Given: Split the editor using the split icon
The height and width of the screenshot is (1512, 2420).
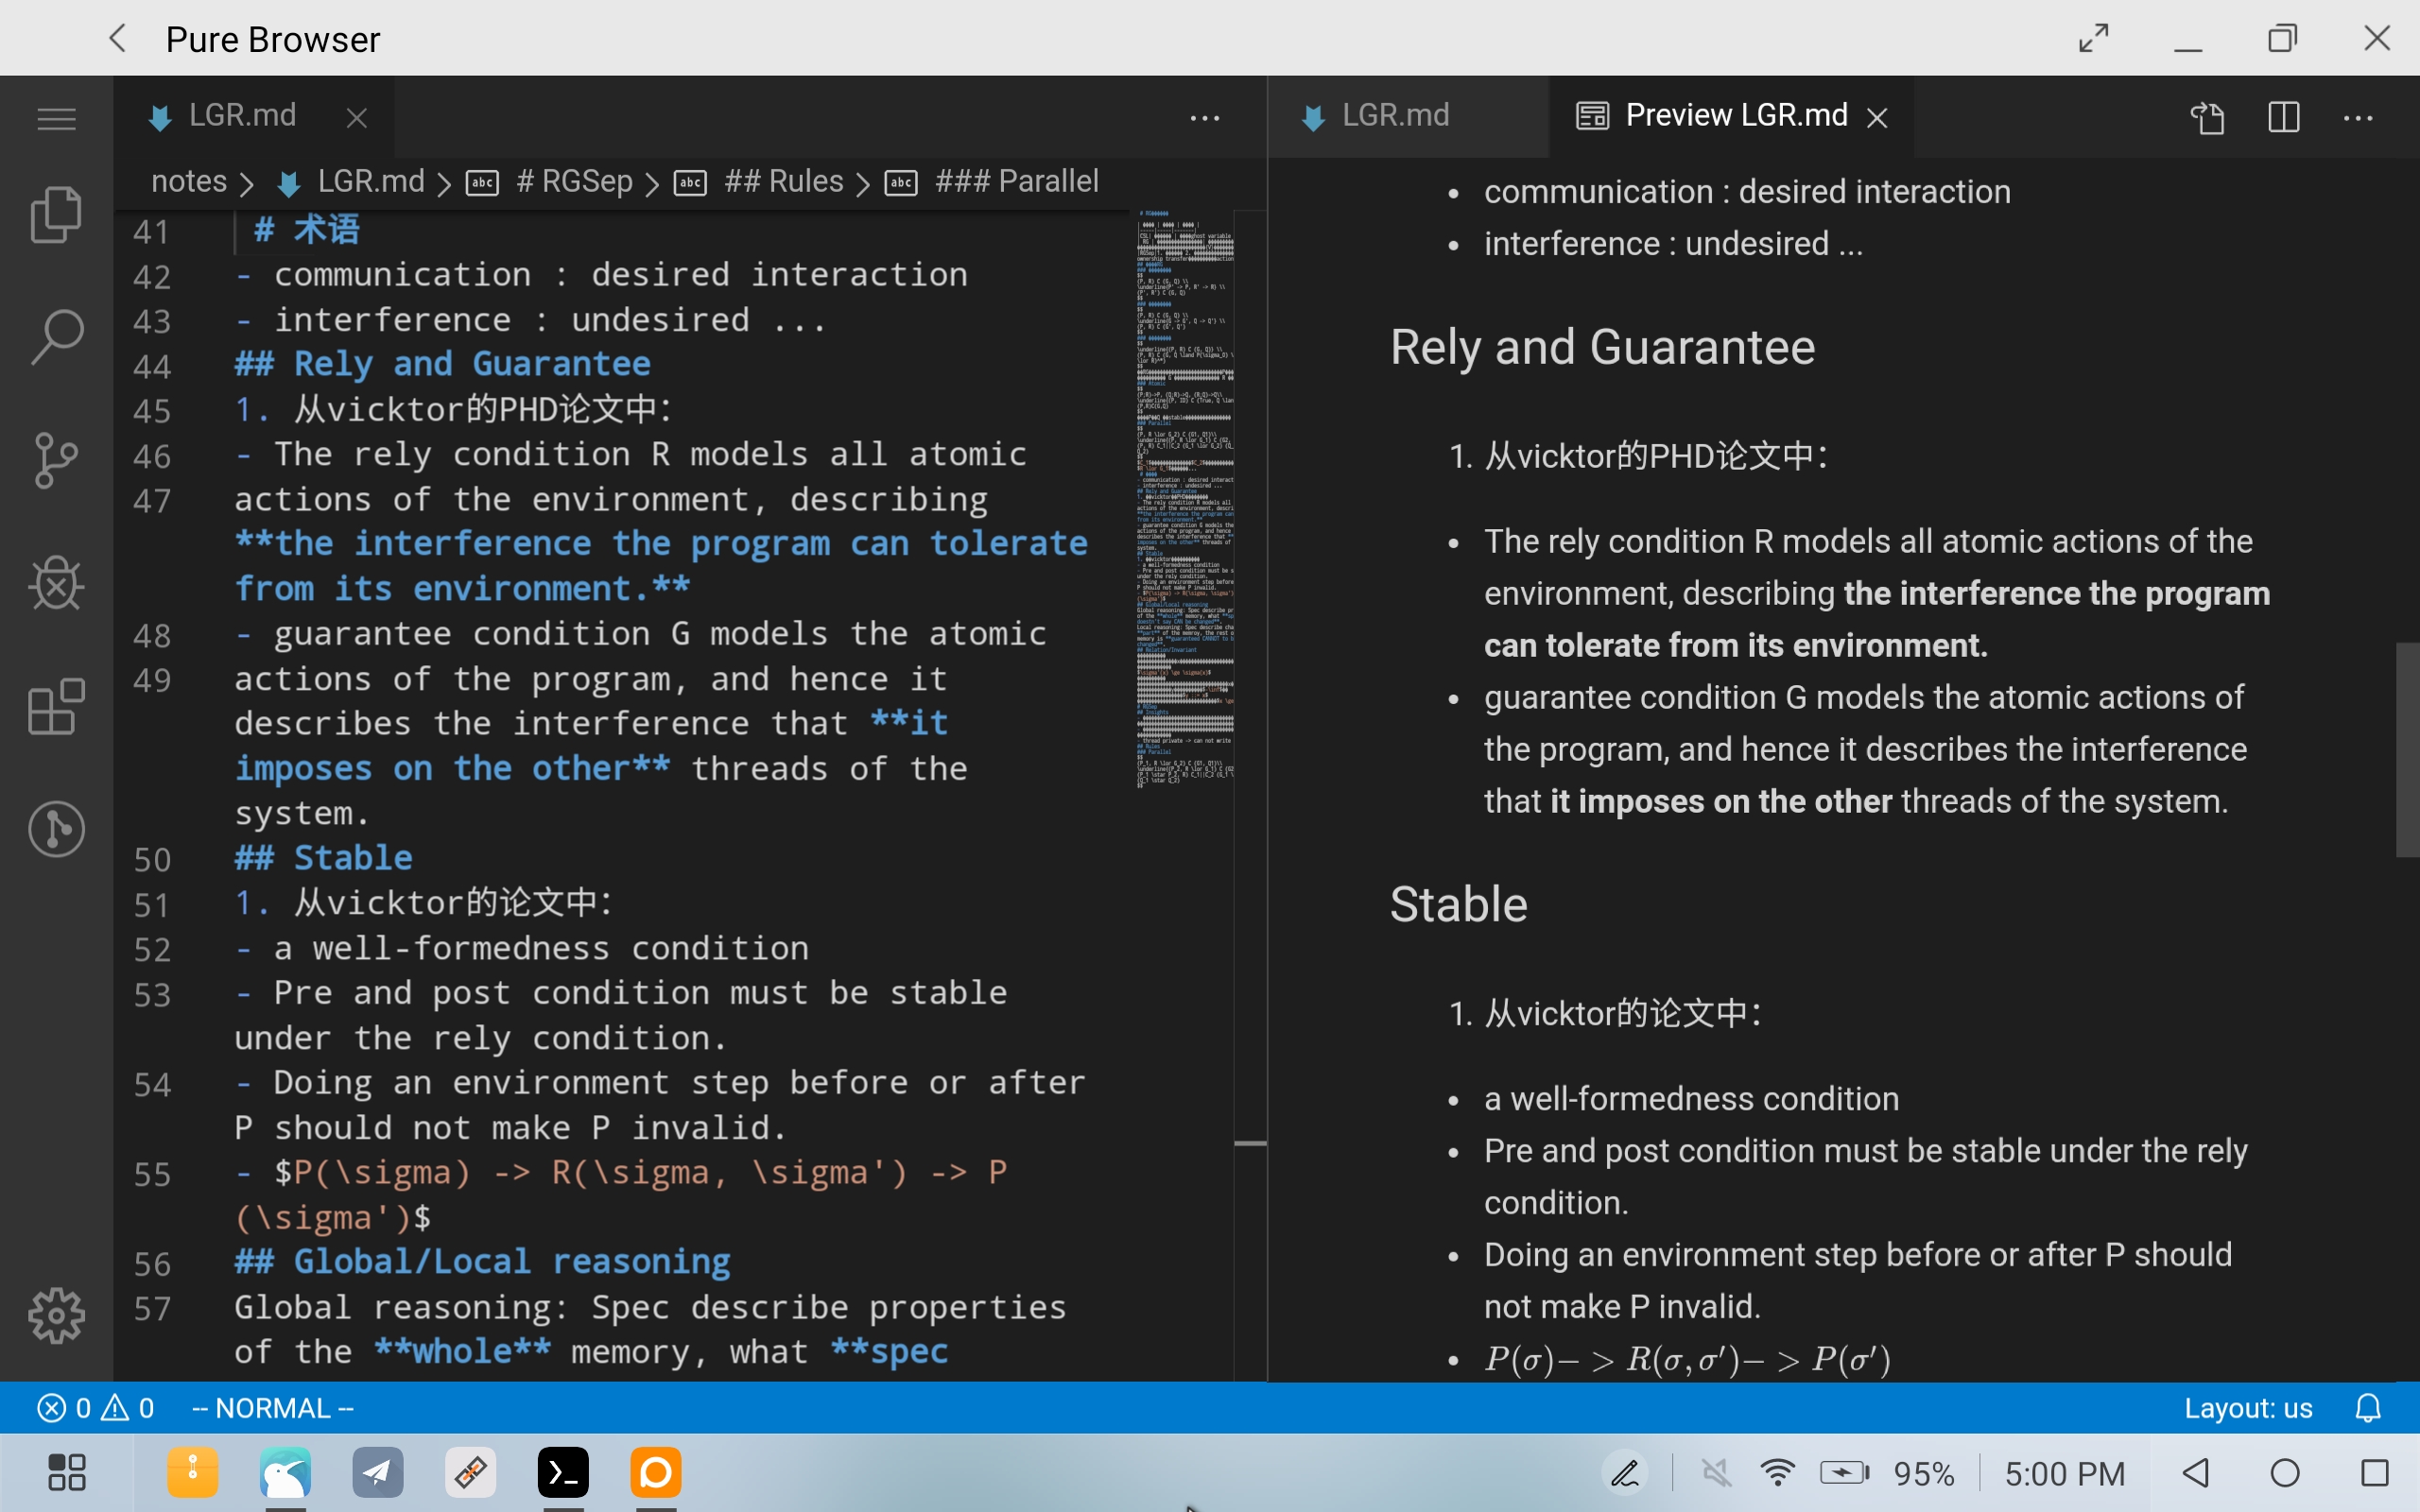Looking at the screenshot, I should pyautogui.click(x=2285, y=117).
